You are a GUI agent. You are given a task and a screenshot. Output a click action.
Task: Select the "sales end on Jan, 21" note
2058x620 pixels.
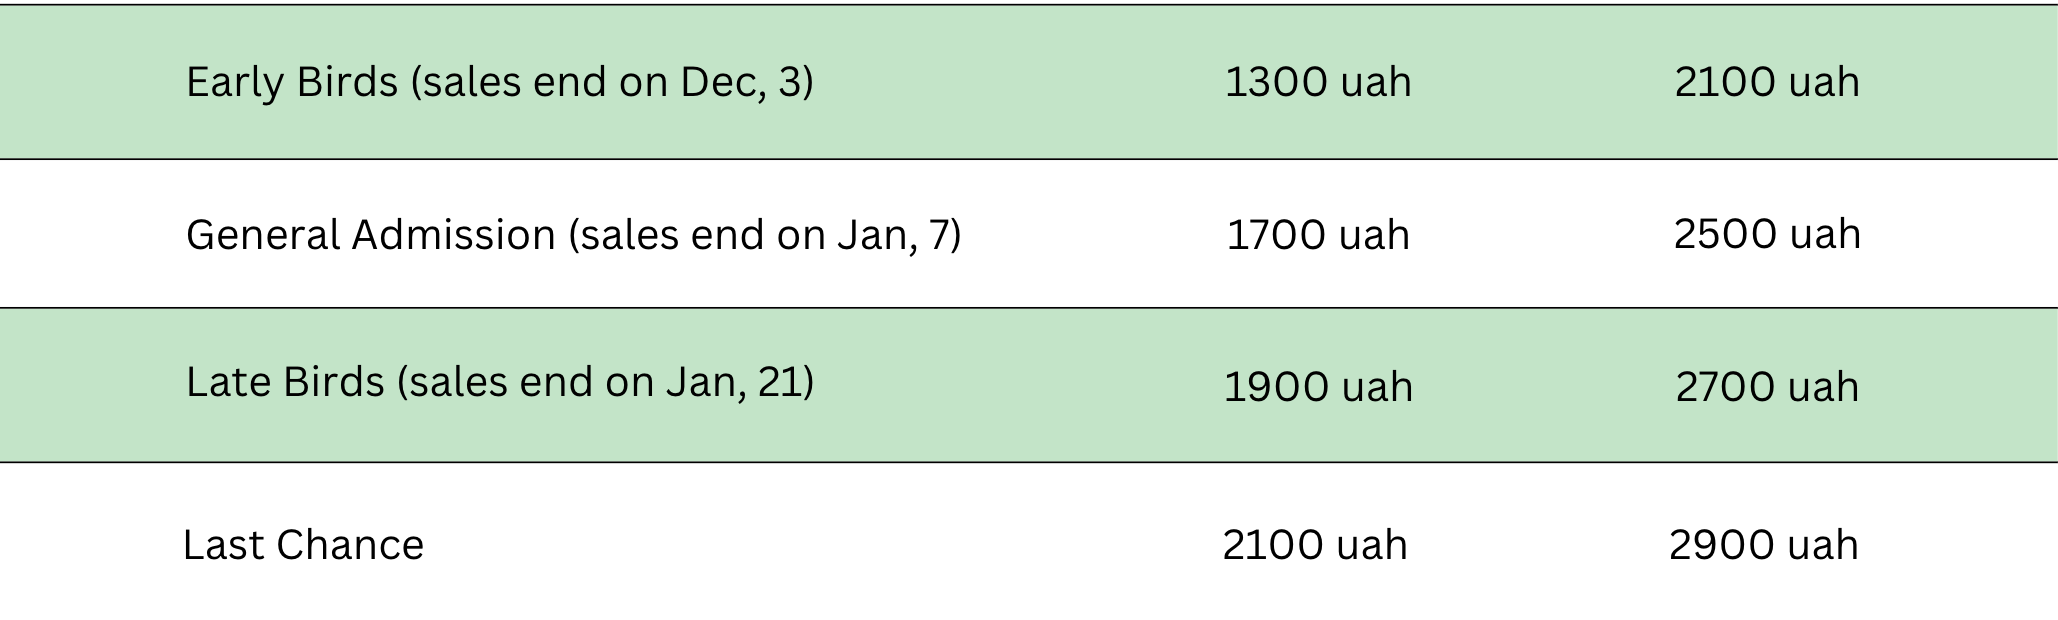606,382
